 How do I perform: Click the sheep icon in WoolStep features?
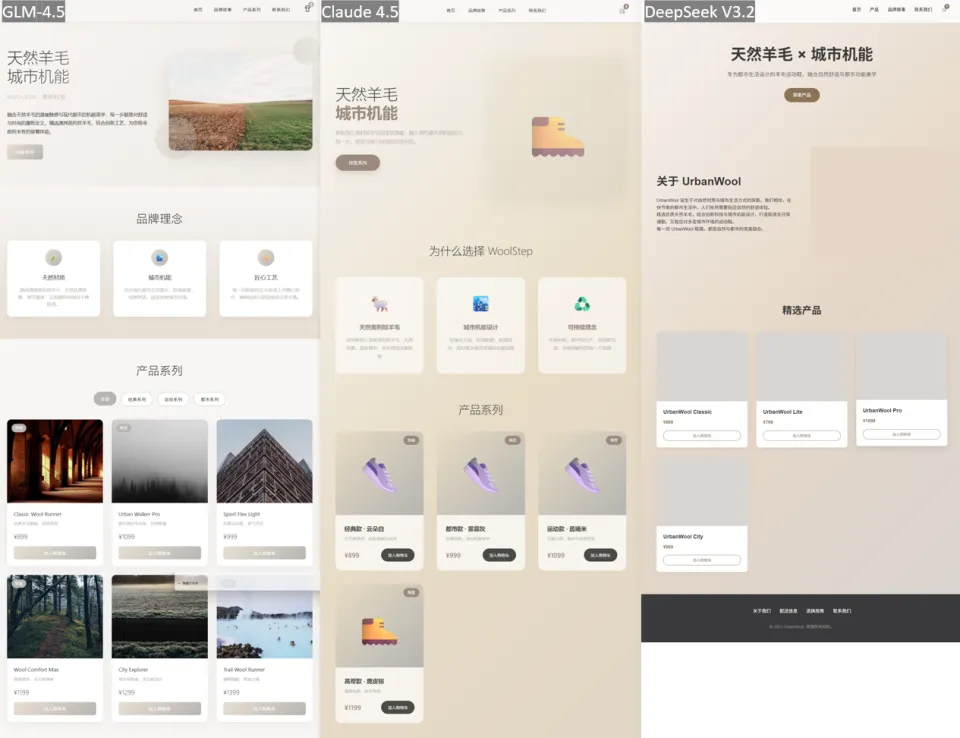coord(379,303)
